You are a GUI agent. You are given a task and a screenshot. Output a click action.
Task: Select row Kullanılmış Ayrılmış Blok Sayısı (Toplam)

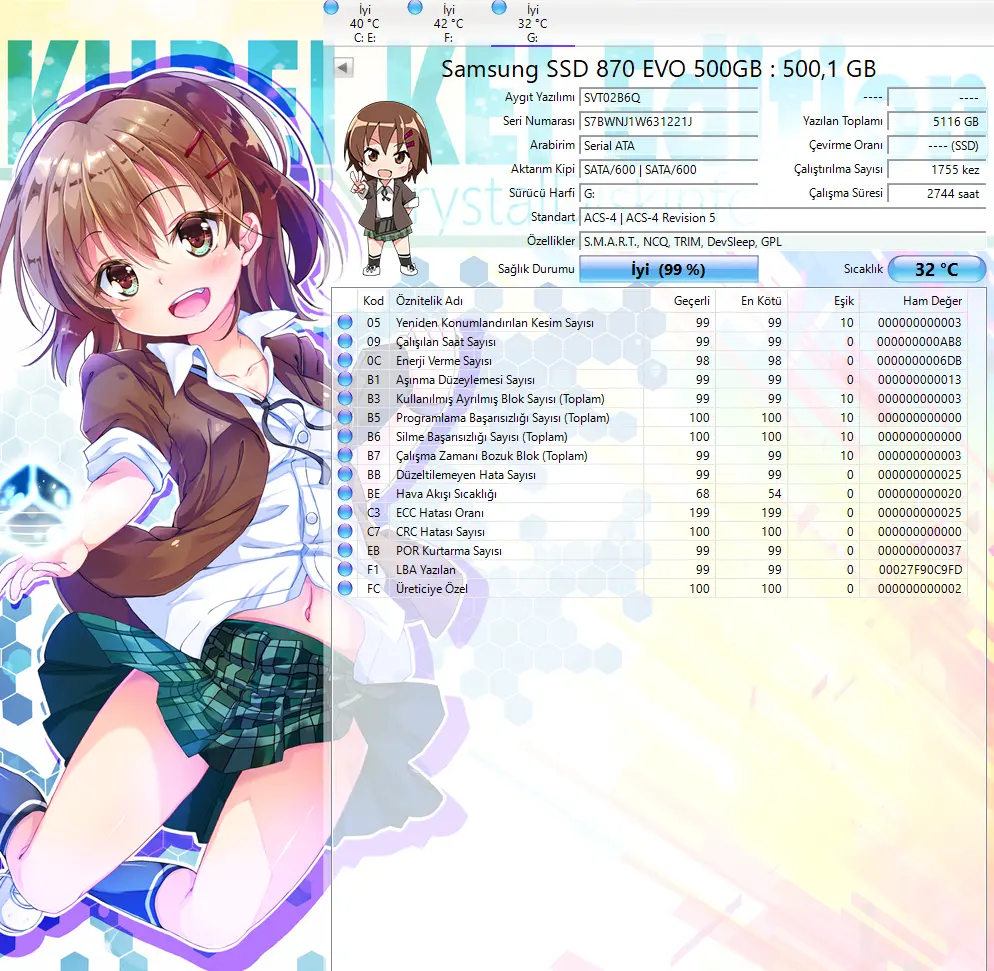(x=650, y=399)
